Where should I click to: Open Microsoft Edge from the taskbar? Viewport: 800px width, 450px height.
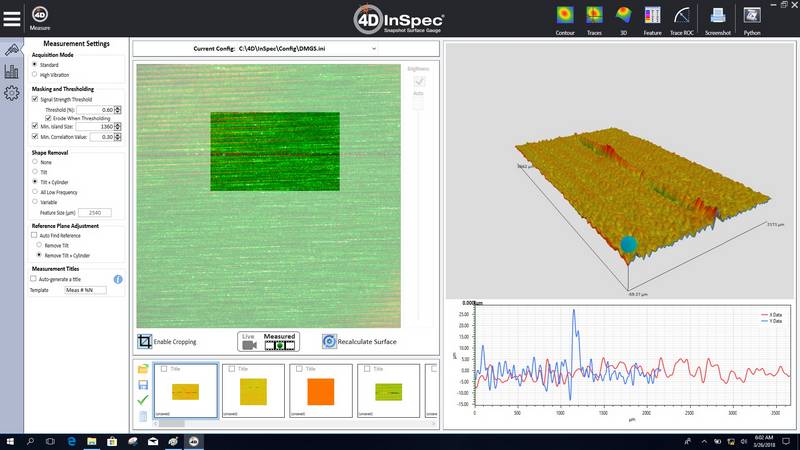[x=71, y=441]
